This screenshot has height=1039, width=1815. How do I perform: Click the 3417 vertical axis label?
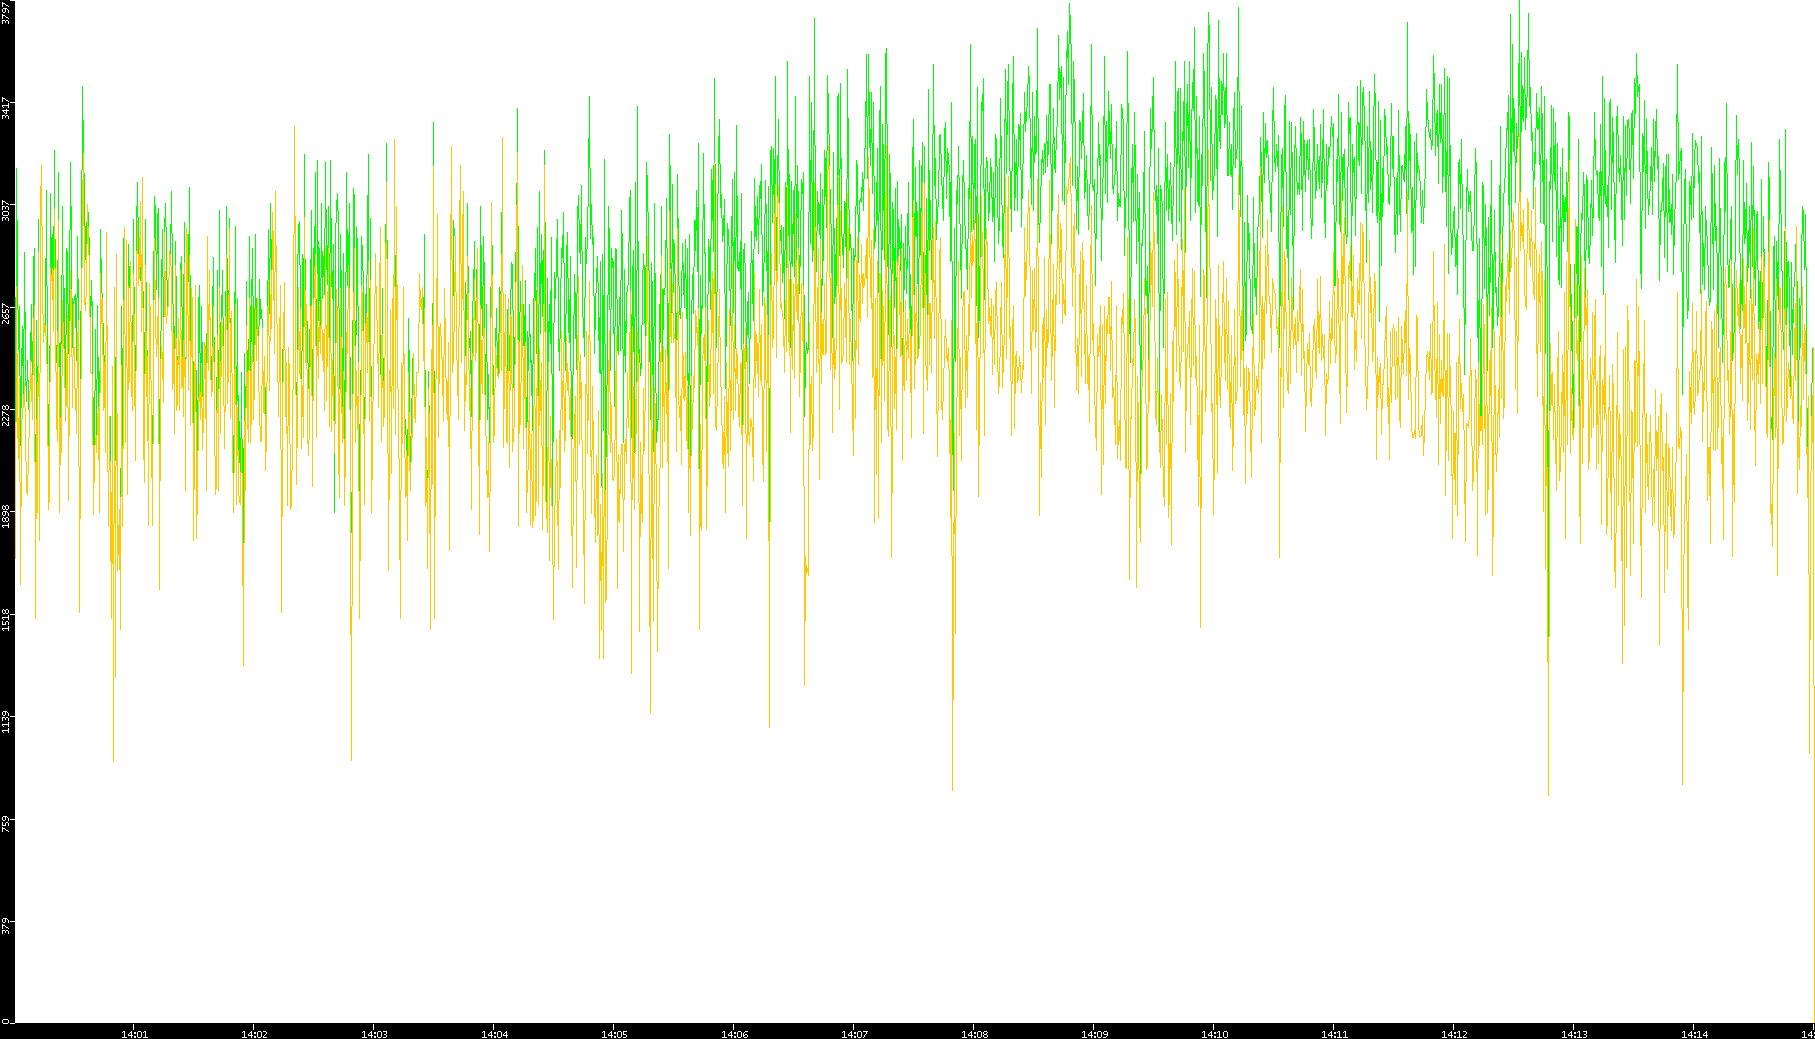click(x=7, y=108)
